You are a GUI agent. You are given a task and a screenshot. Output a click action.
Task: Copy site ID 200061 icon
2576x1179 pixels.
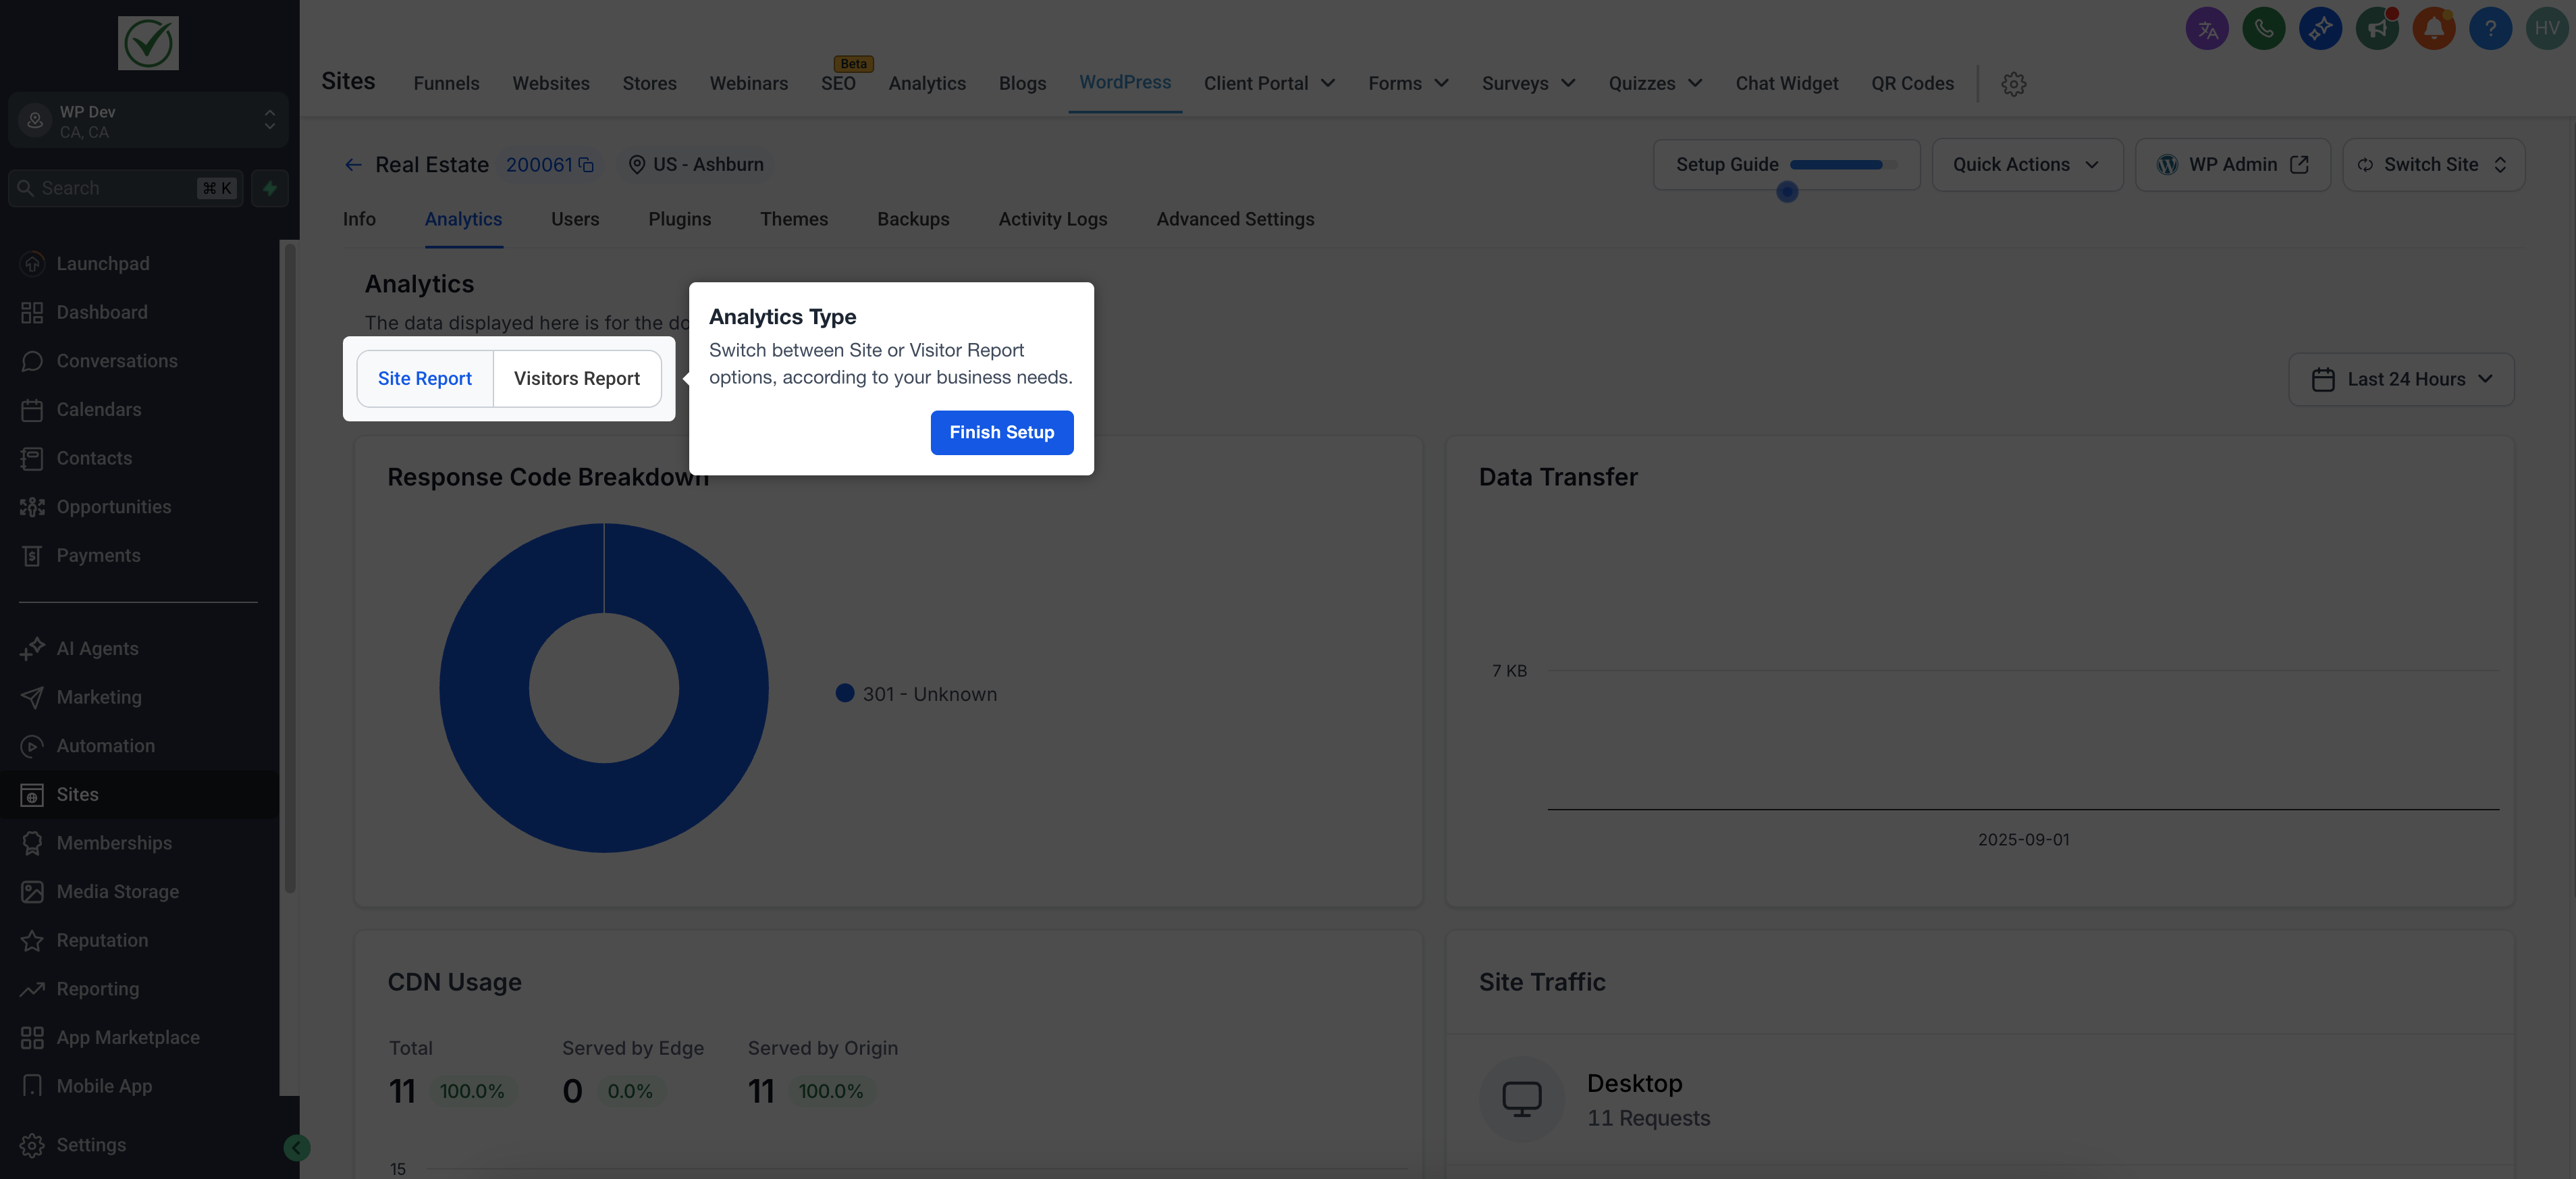pos(587,165)
